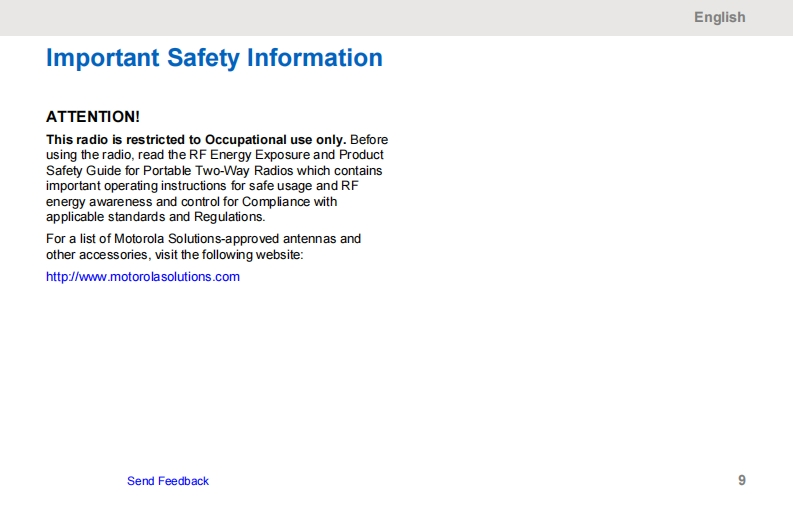Click the word "Before" ending the first line
Screen dimensions: 793x513
369,139
